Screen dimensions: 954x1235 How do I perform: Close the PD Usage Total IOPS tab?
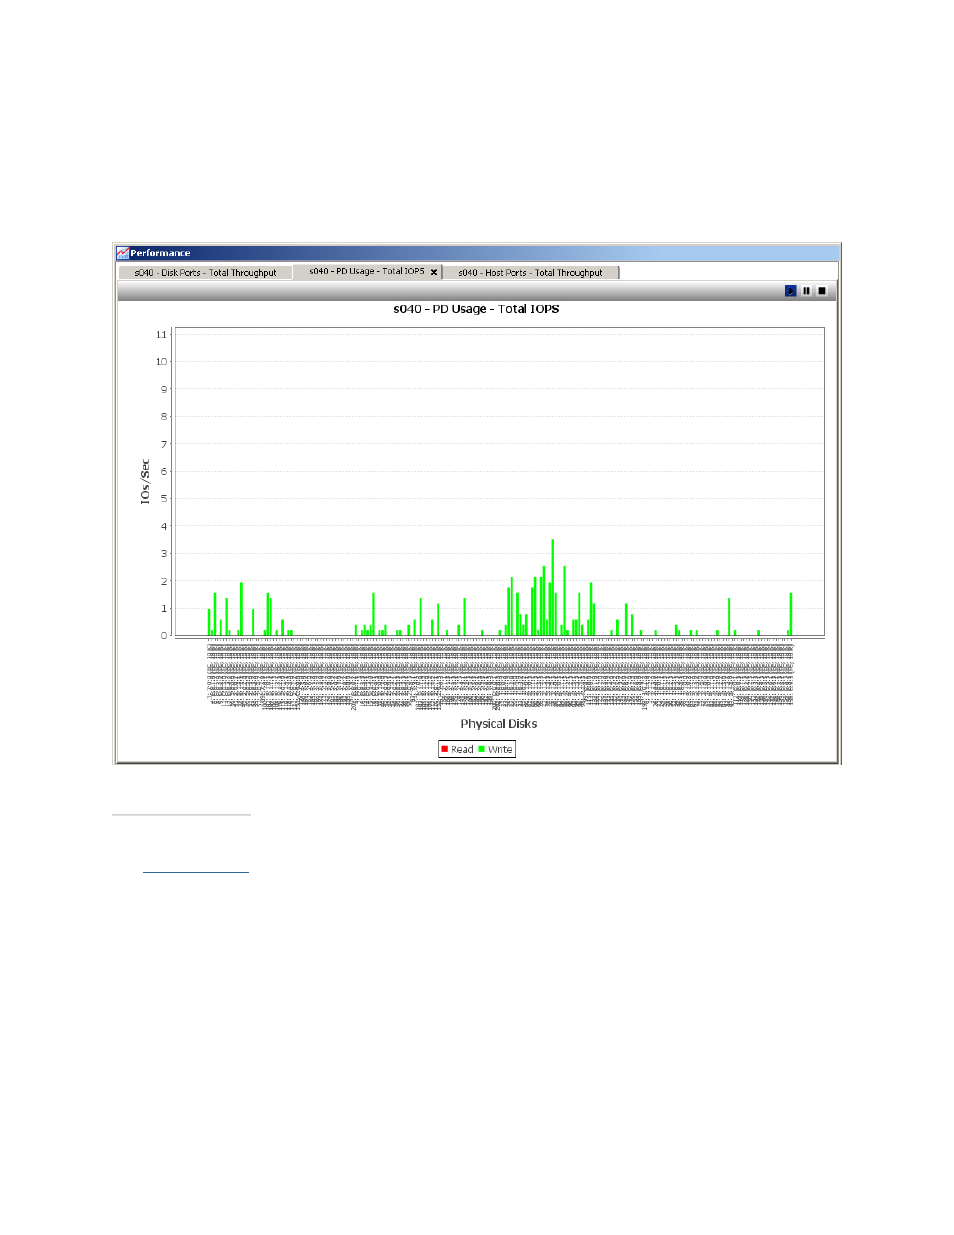pyautogui.click(x=434, y=272)
